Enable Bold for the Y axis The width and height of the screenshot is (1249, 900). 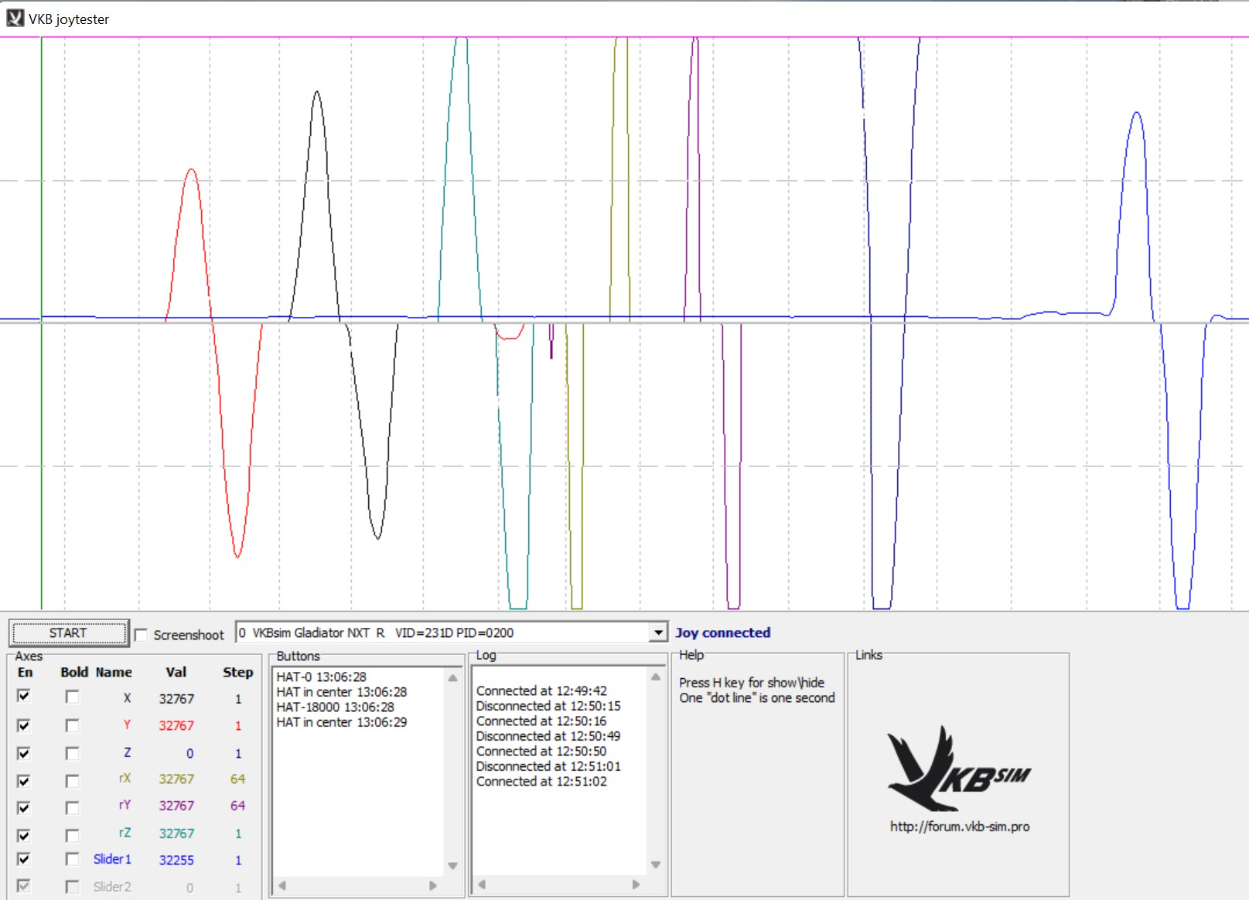tap(73, 725)
